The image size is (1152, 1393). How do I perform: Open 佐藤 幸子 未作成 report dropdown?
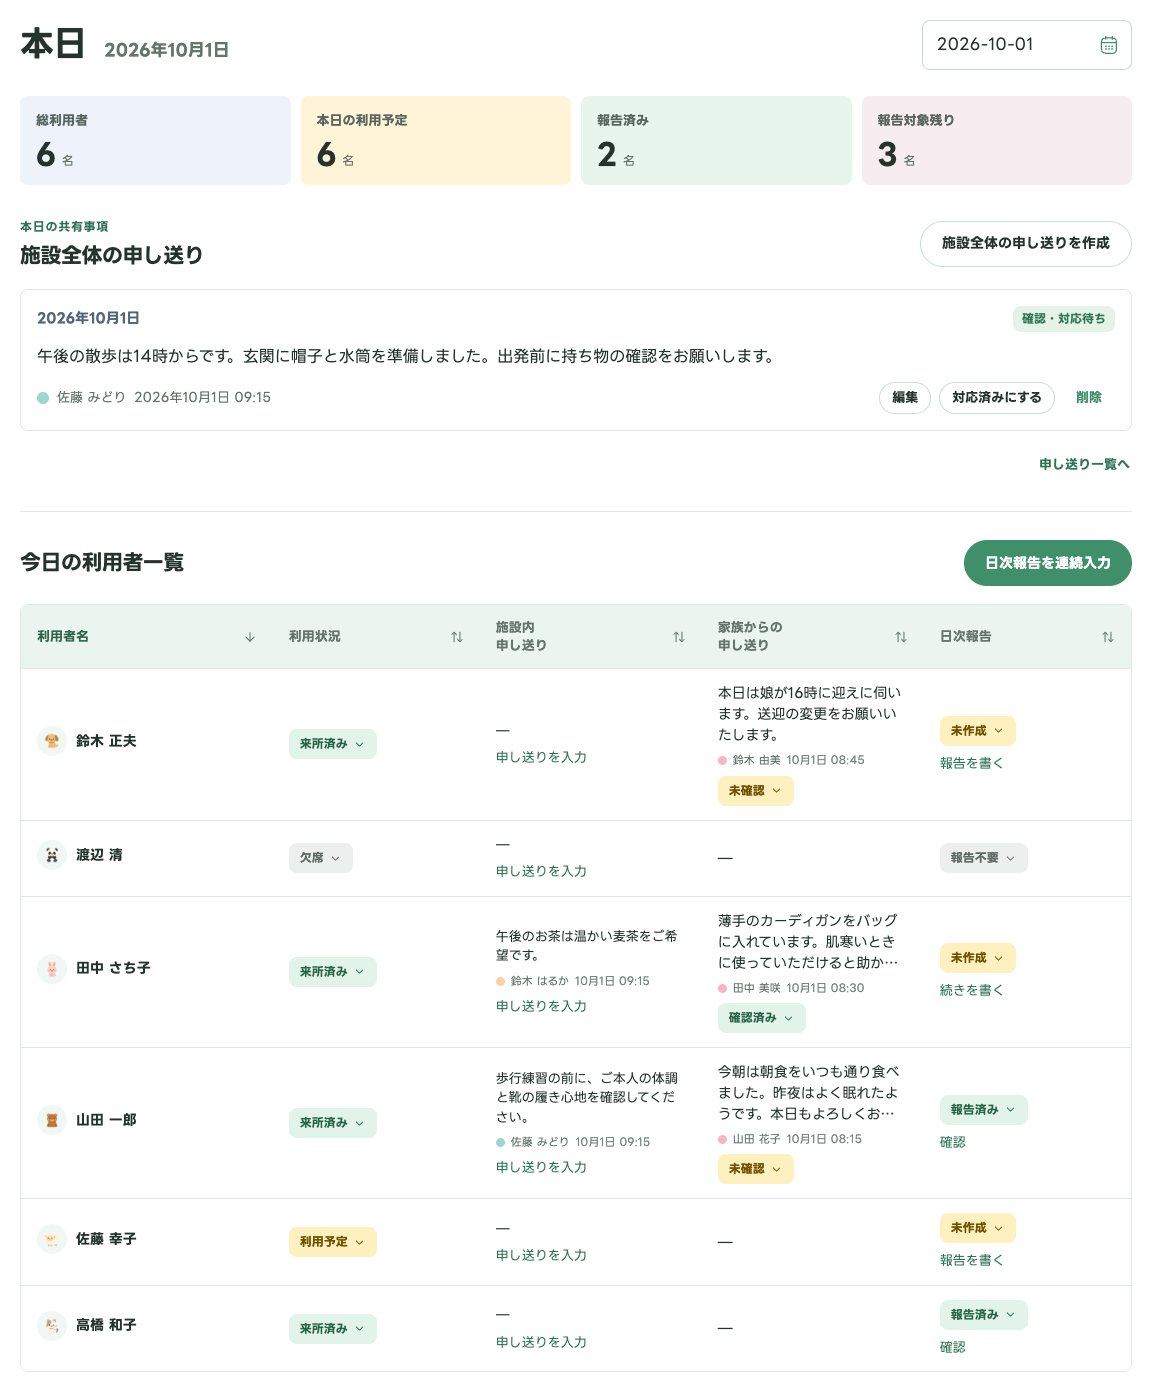(978, 1228)
